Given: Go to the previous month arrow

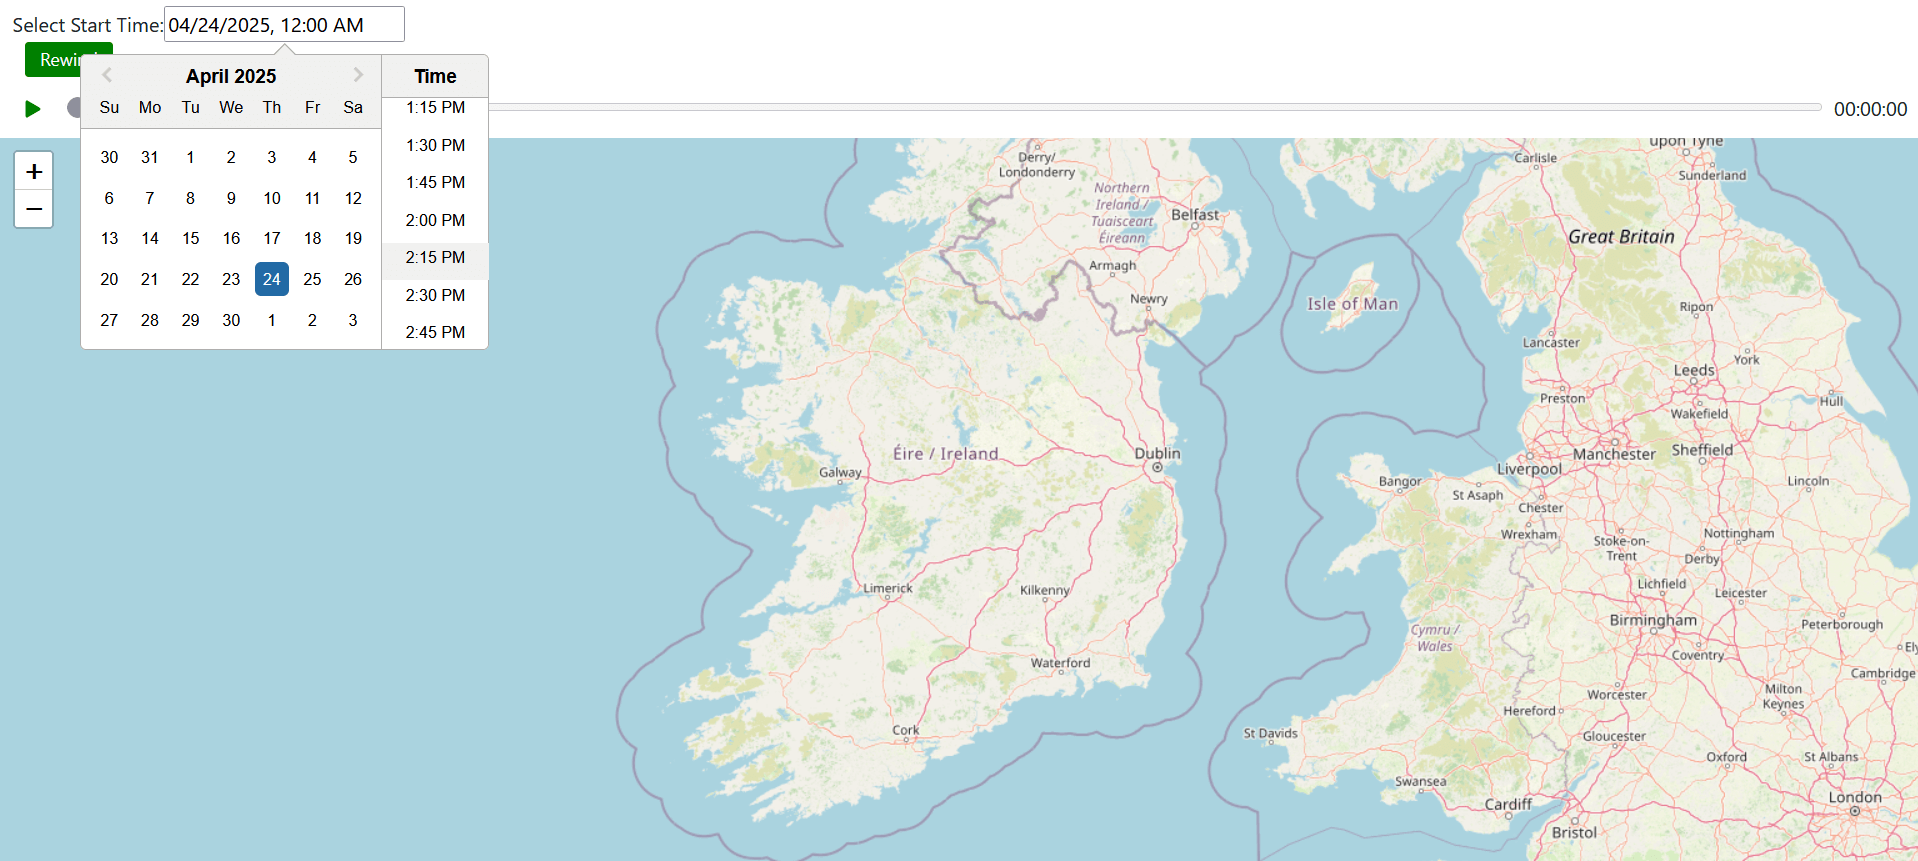Looking at the screenshot, I should coord(107,75).
